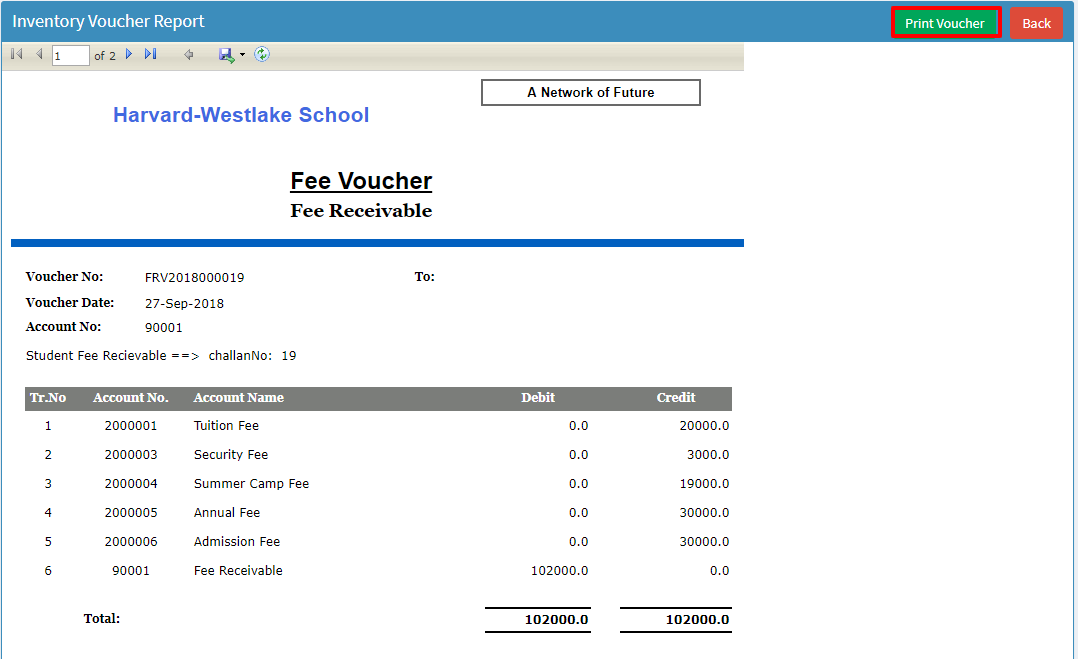Go to next report page

click(129, 54)
